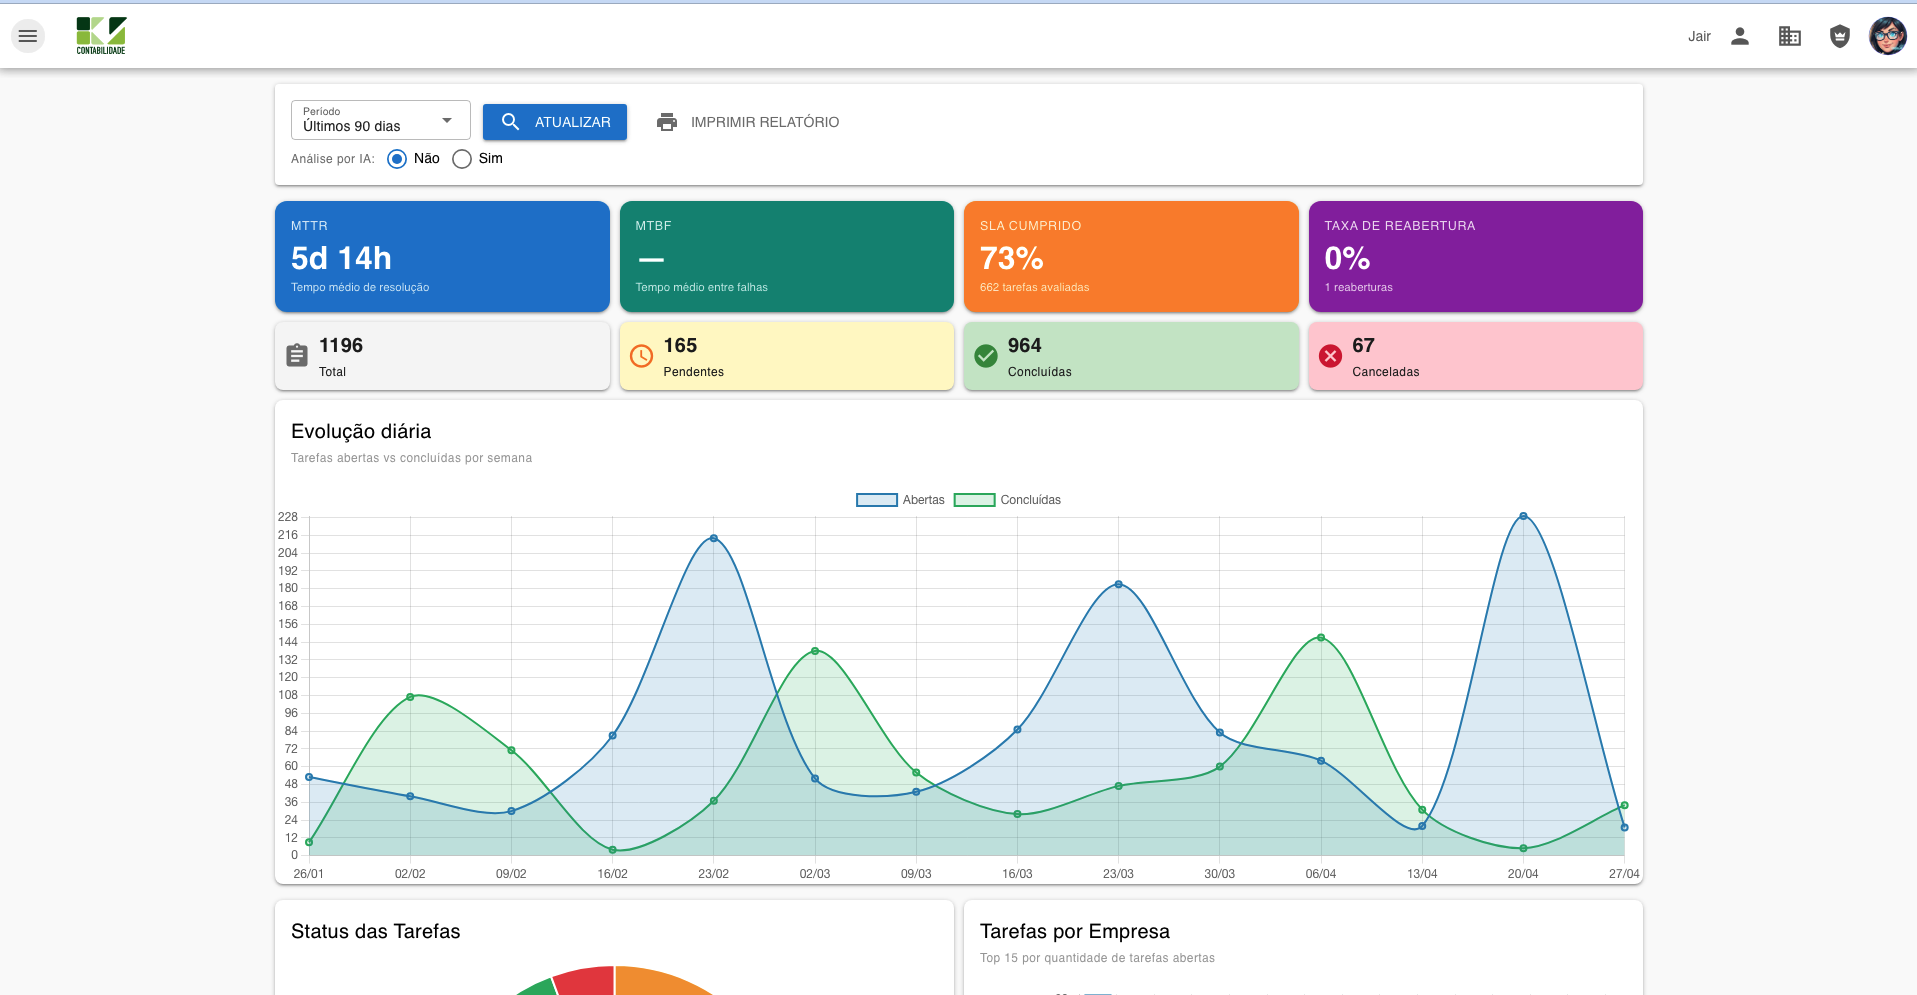Click the company building icon

click(1790, 36)
